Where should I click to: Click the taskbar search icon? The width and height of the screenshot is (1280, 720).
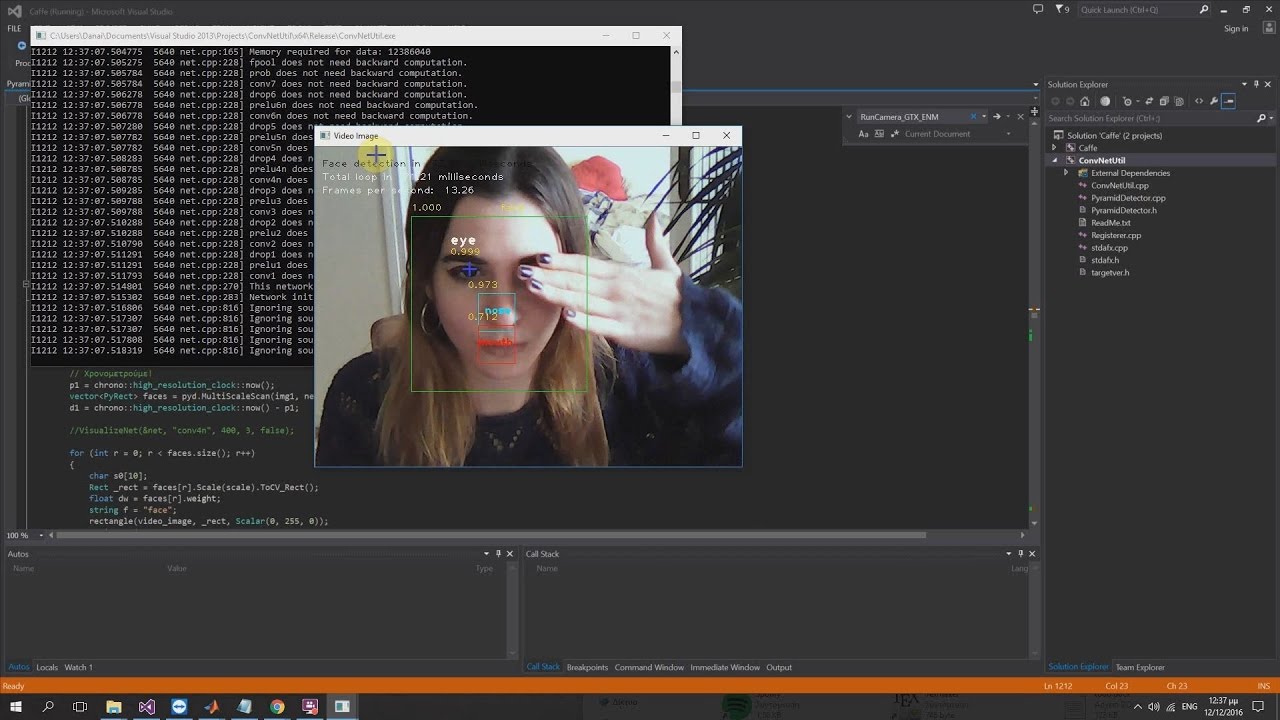coord(48,706)
